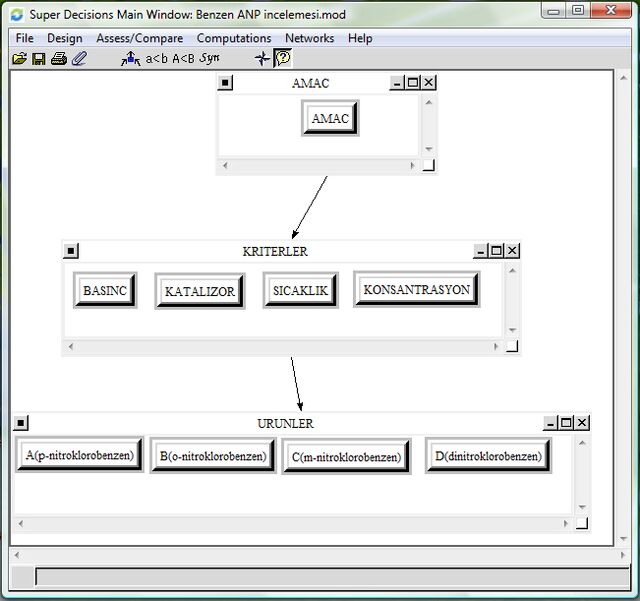Click the Super Decisions app icon in title bar
The image size is (640, 601).
point(17,15)
